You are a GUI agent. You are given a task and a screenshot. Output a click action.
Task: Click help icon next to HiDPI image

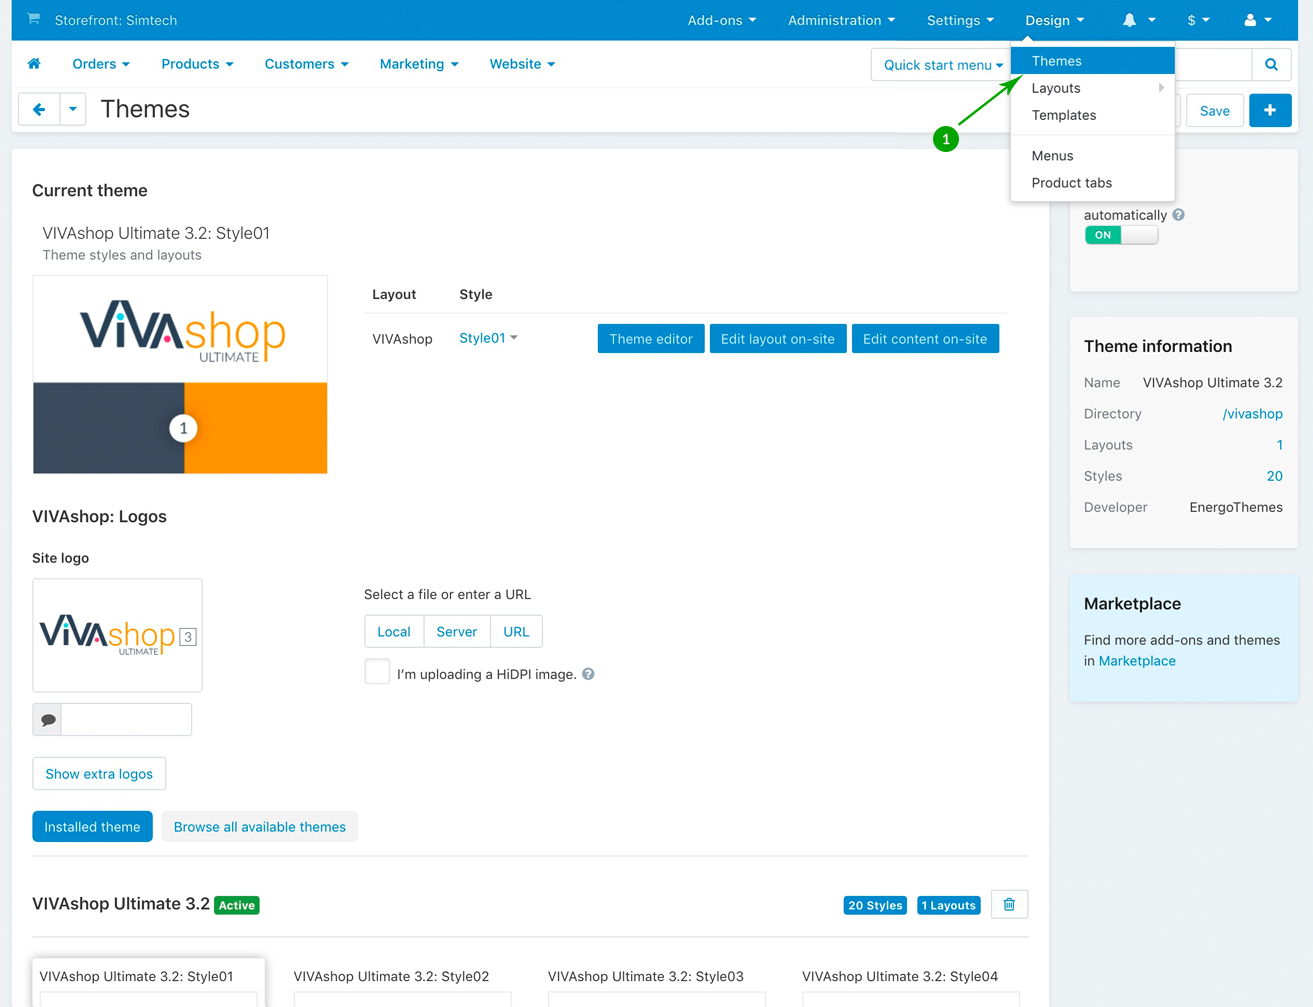point(588,674)
